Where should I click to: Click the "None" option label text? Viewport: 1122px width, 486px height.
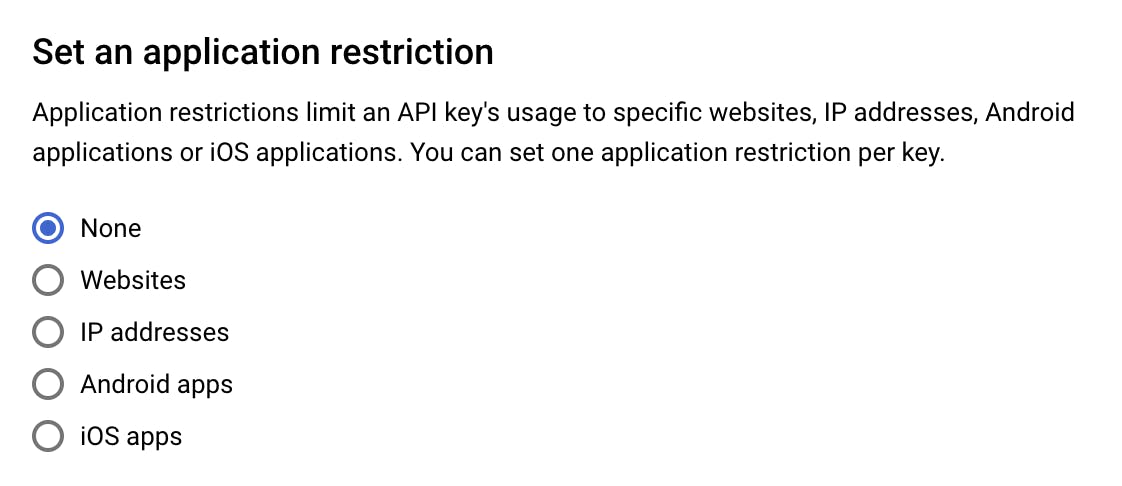coord(111,228)
